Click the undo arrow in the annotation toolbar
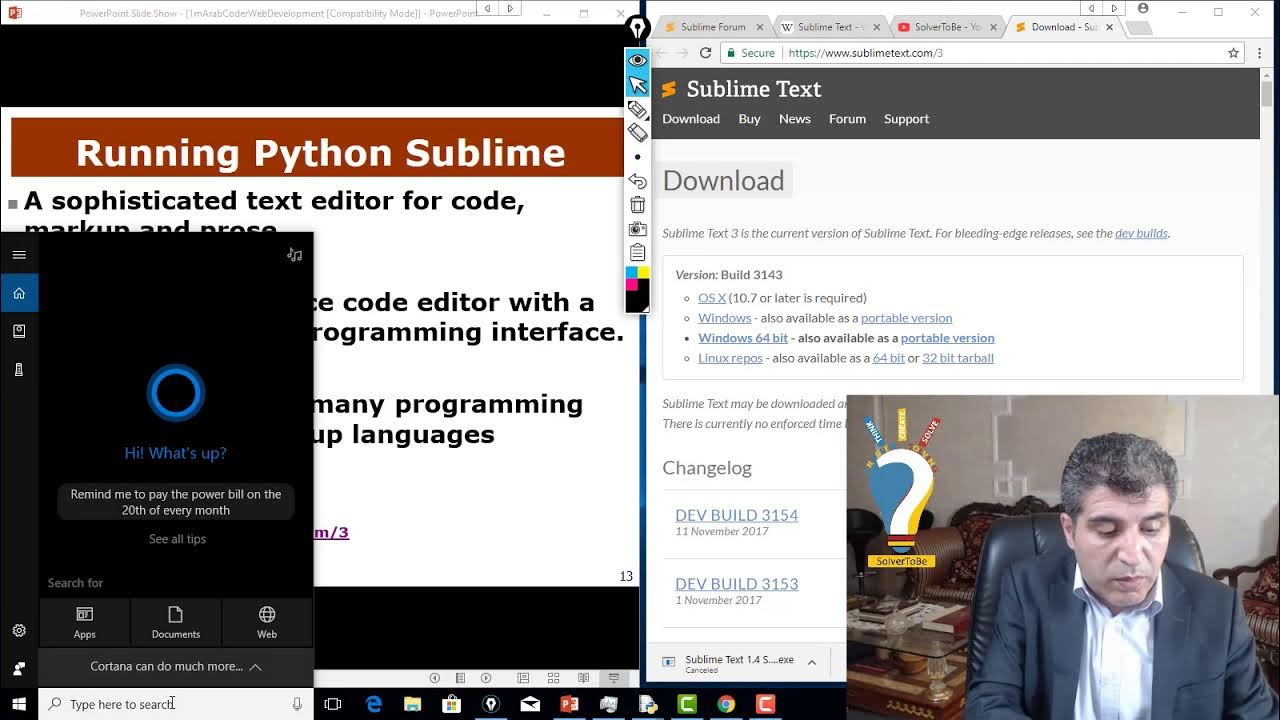 pos(637,181)
